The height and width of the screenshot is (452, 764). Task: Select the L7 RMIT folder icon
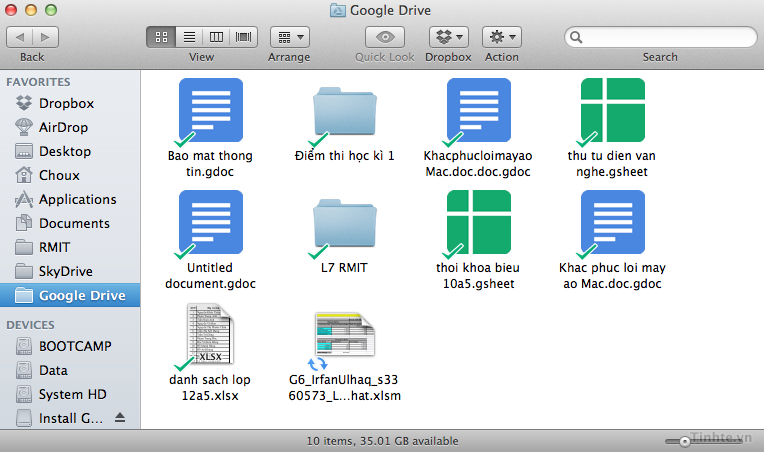click(x=344, y=223)
